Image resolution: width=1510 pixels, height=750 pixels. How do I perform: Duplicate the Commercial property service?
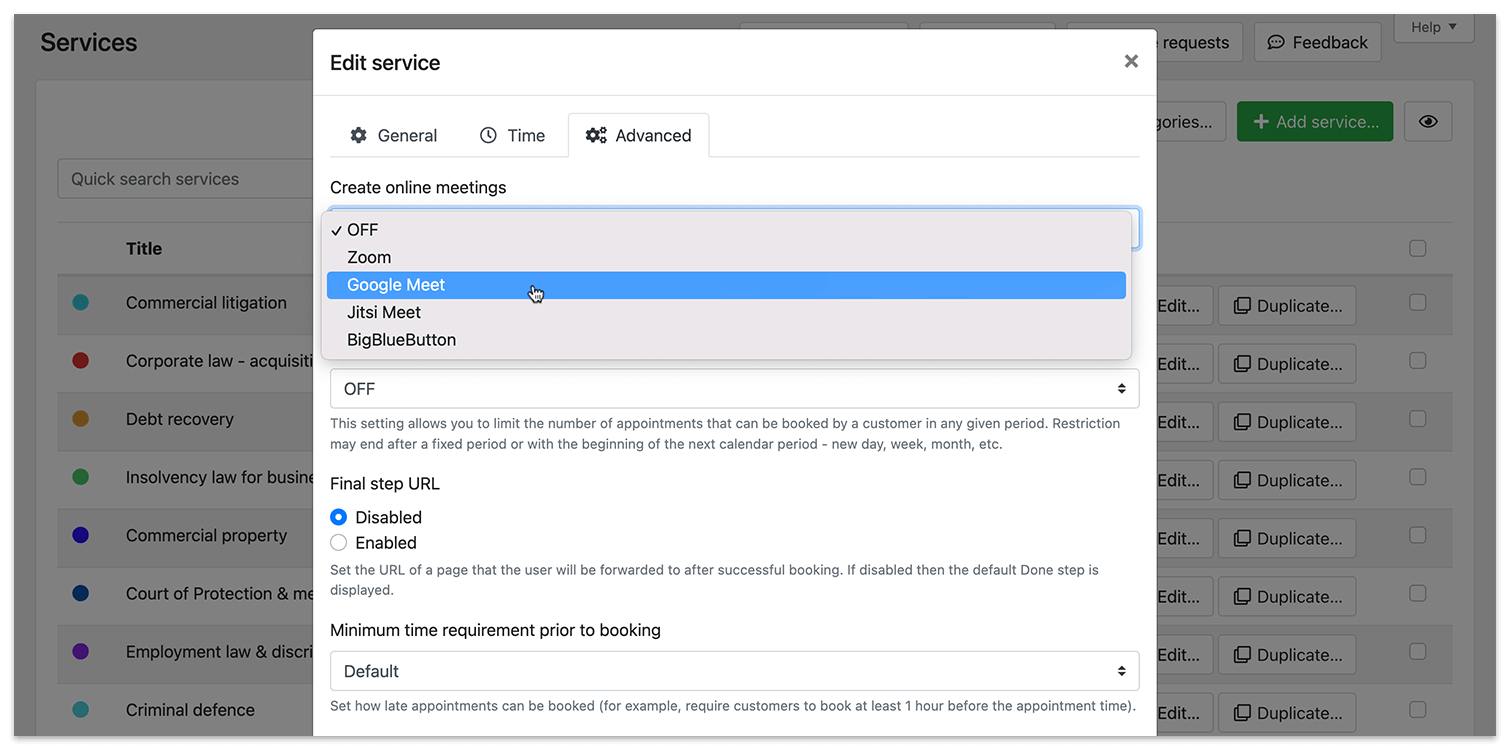(1287, 538)
